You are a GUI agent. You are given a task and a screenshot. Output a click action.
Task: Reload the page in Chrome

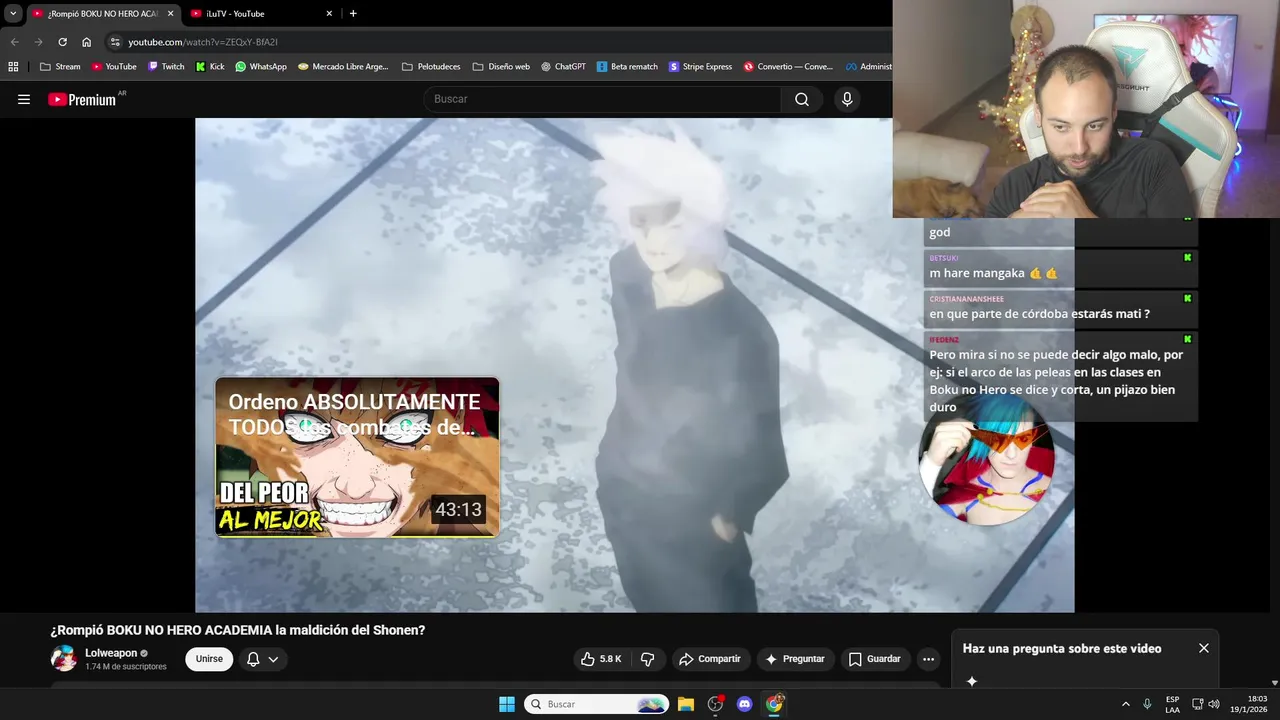pyautogui.click(x=62, y=42)
